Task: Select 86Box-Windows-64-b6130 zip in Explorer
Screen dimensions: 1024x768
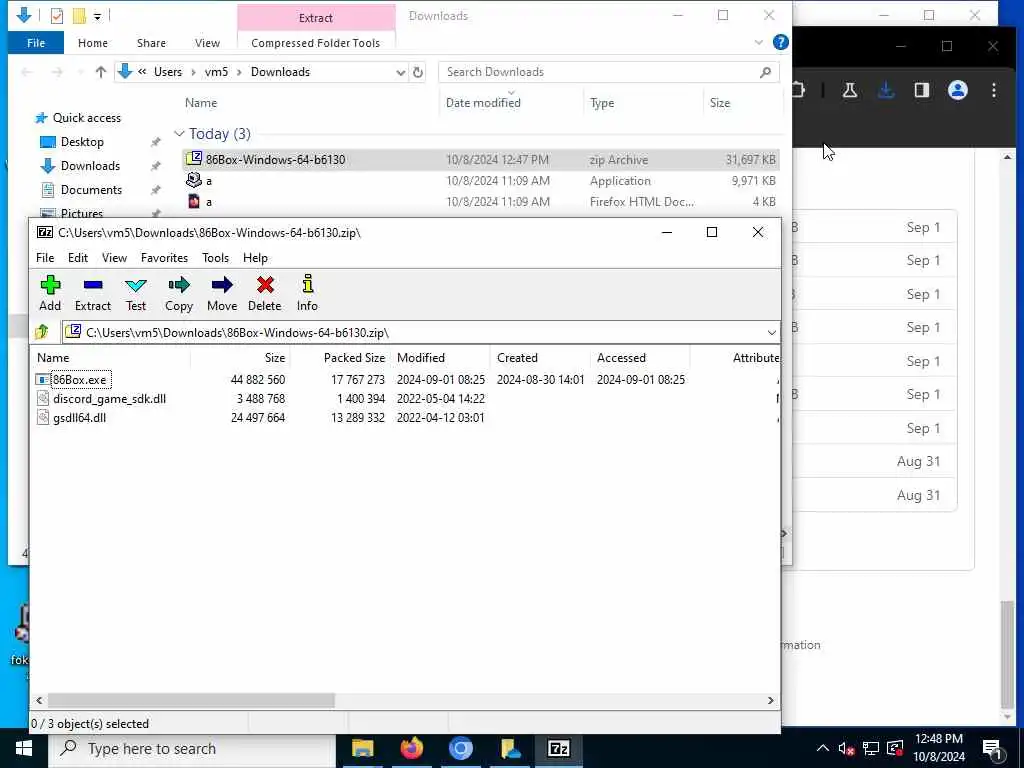Action: click(x=480, y=159)
